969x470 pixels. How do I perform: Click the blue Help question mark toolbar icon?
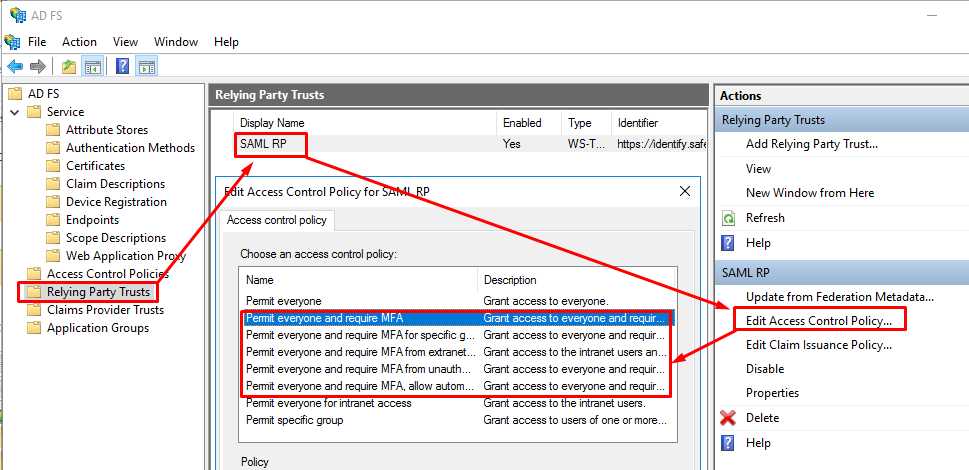point(122,67)
